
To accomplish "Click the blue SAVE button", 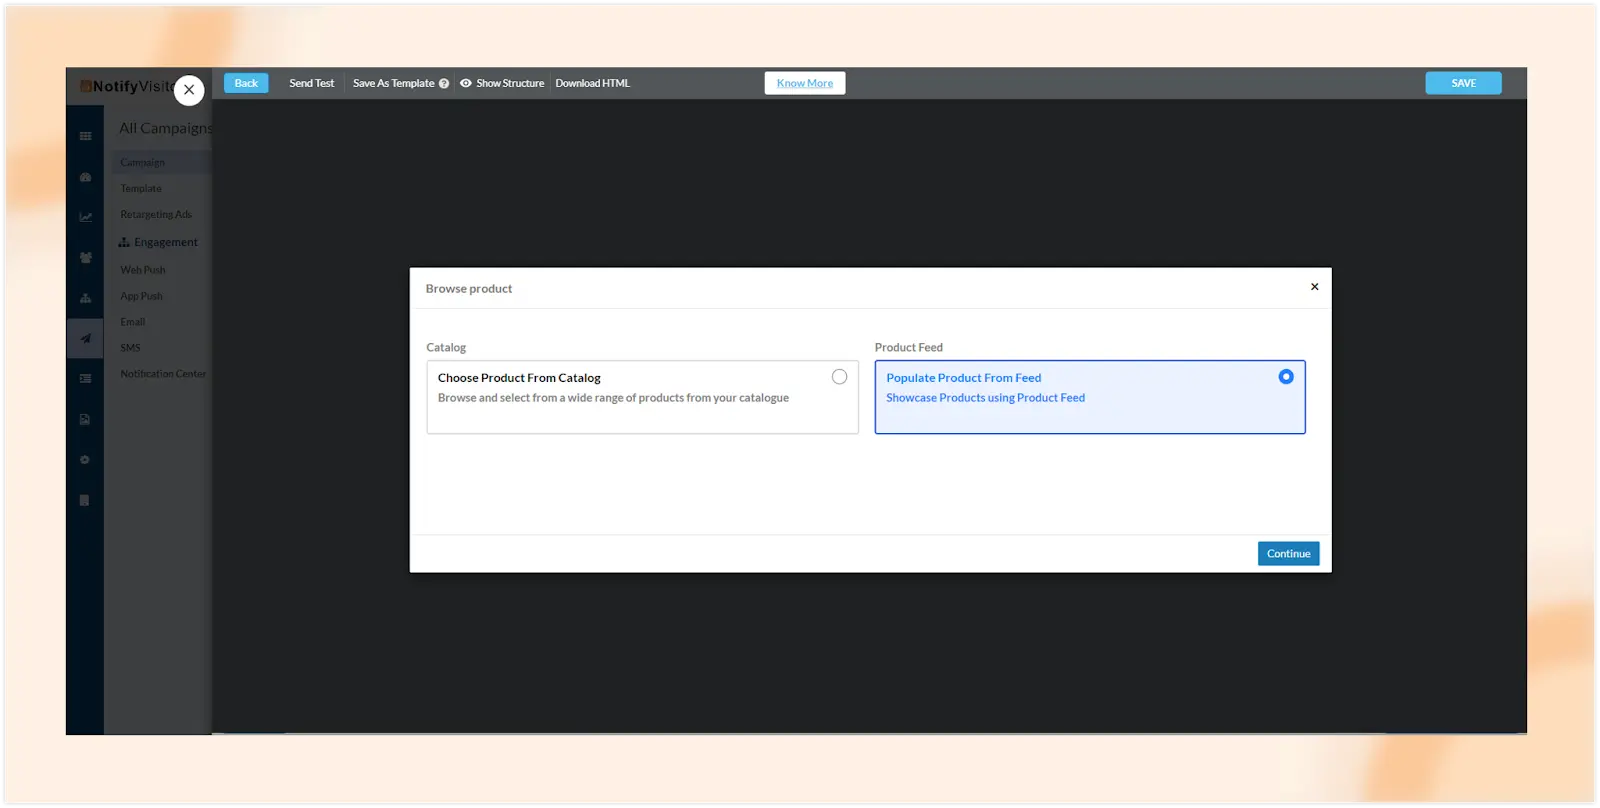I will click(1463, 84).
